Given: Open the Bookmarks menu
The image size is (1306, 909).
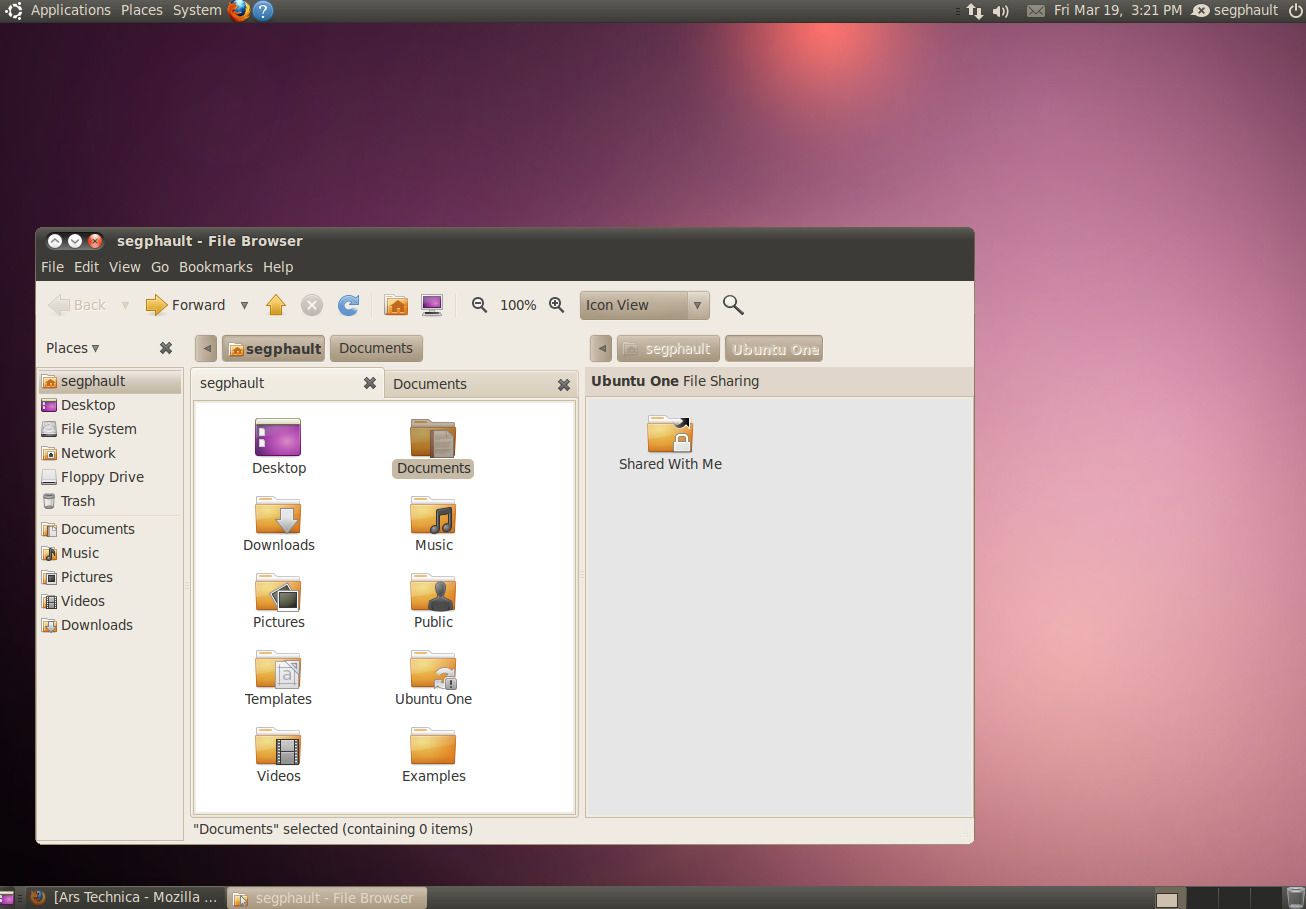Looking at the screenshot, I should coord(216,267).
